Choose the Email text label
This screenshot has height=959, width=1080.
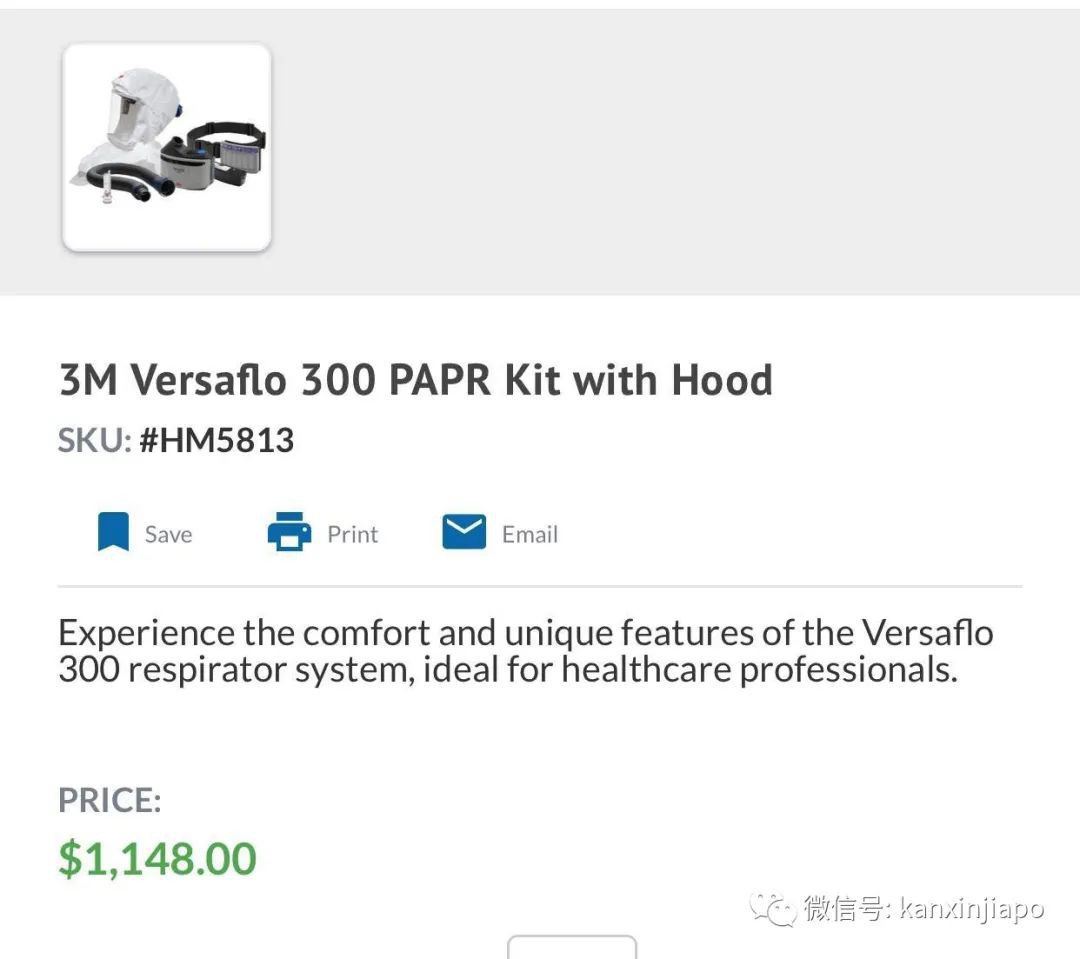pos(530,534)
